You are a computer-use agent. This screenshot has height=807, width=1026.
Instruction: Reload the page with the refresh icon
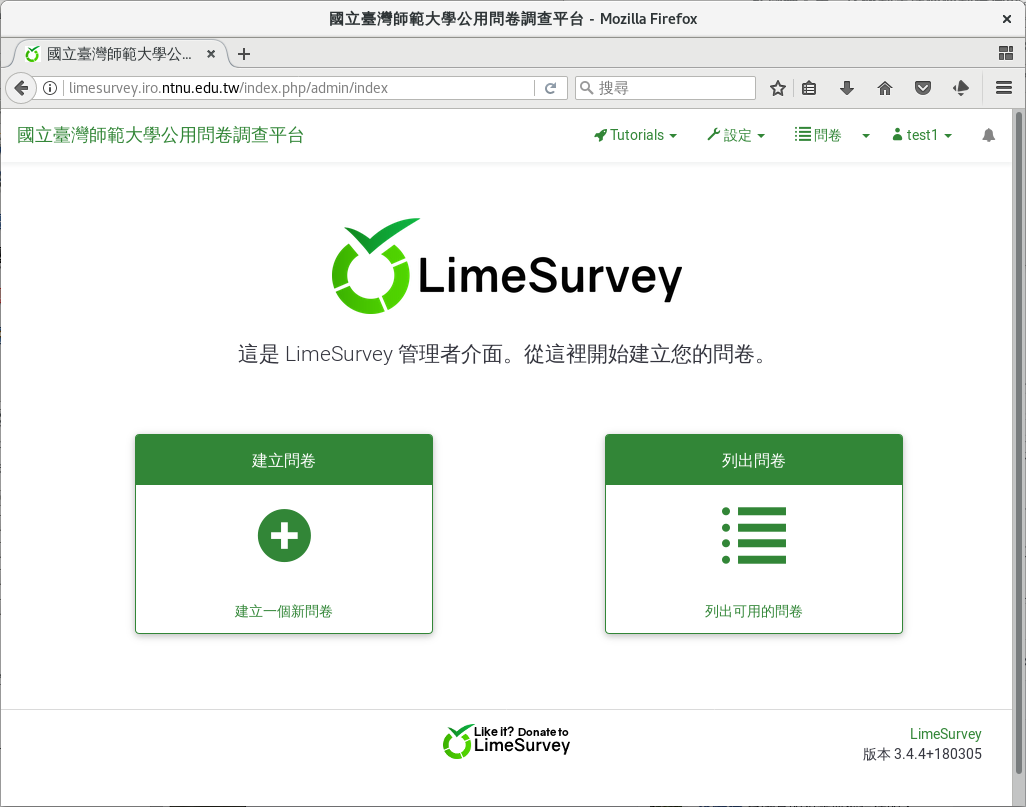pos(551,88)
